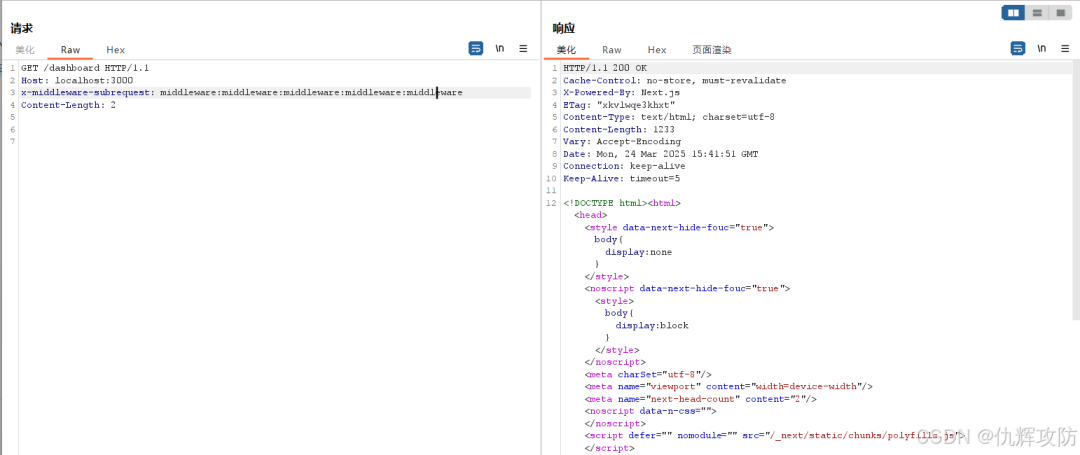Open request panel hamburger options menu
The width and height of the screenshot is (1080, 455).
(523, 48)
